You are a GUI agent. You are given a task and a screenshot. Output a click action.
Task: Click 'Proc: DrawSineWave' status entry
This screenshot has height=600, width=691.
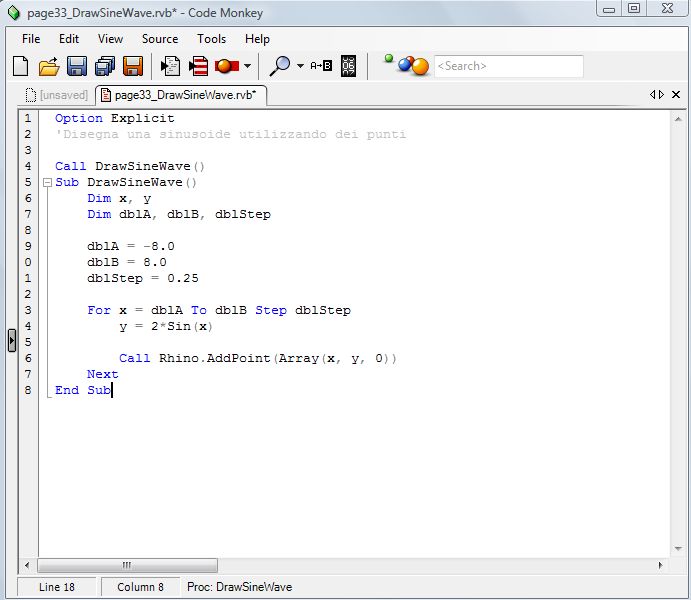pyautogui.click(x=239, y=587)
